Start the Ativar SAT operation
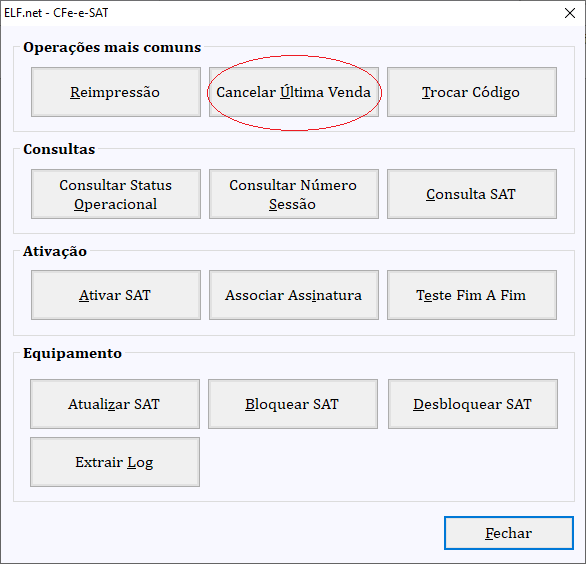586x564 pixels. coord(116,295)
